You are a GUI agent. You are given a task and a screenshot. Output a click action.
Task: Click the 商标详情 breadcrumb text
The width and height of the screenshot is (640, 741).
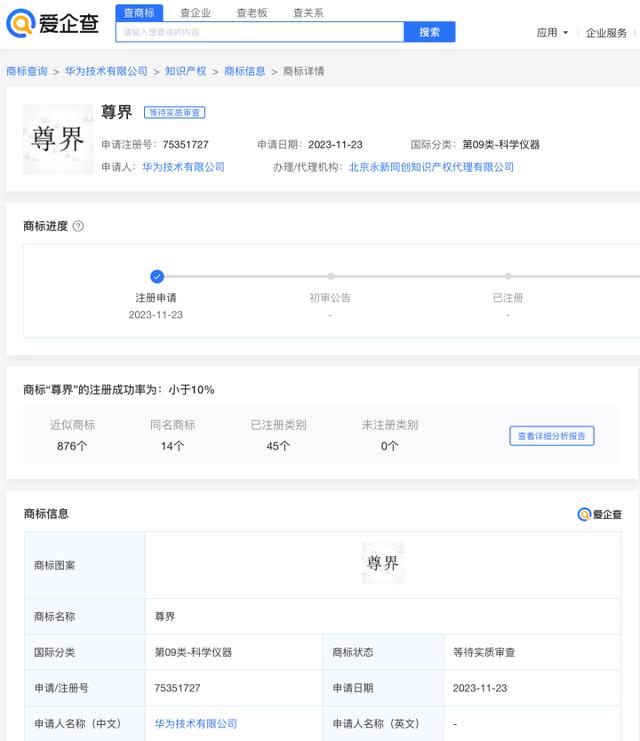(303, 71)
